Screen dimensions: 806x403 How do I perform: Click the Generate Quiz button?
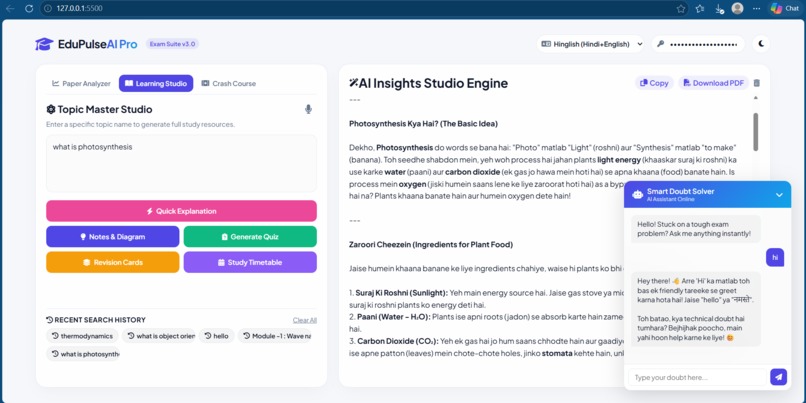(x=250, y=236)
